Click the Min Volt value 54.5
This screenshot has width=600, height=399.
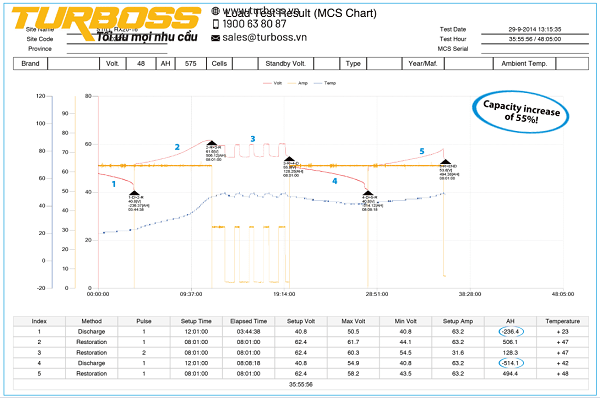pos(406,352)
